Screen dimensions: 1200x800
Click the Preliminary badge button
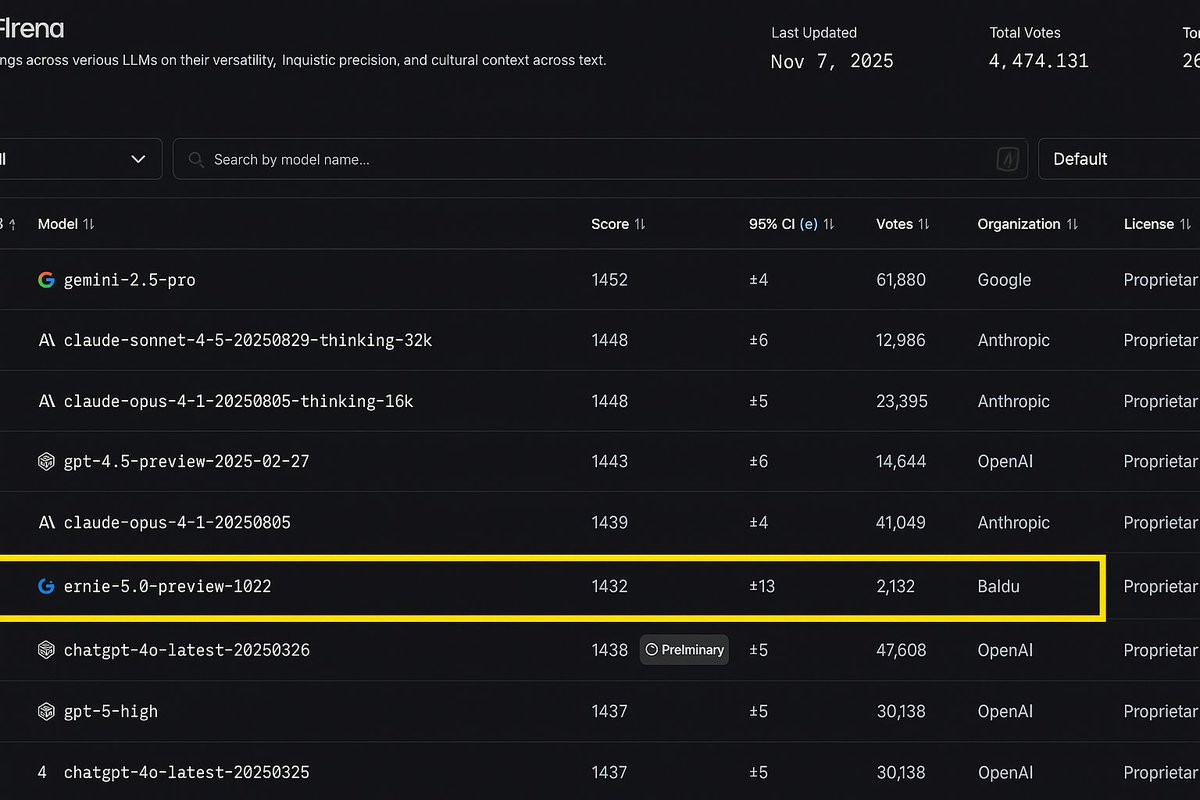(685, 650)
